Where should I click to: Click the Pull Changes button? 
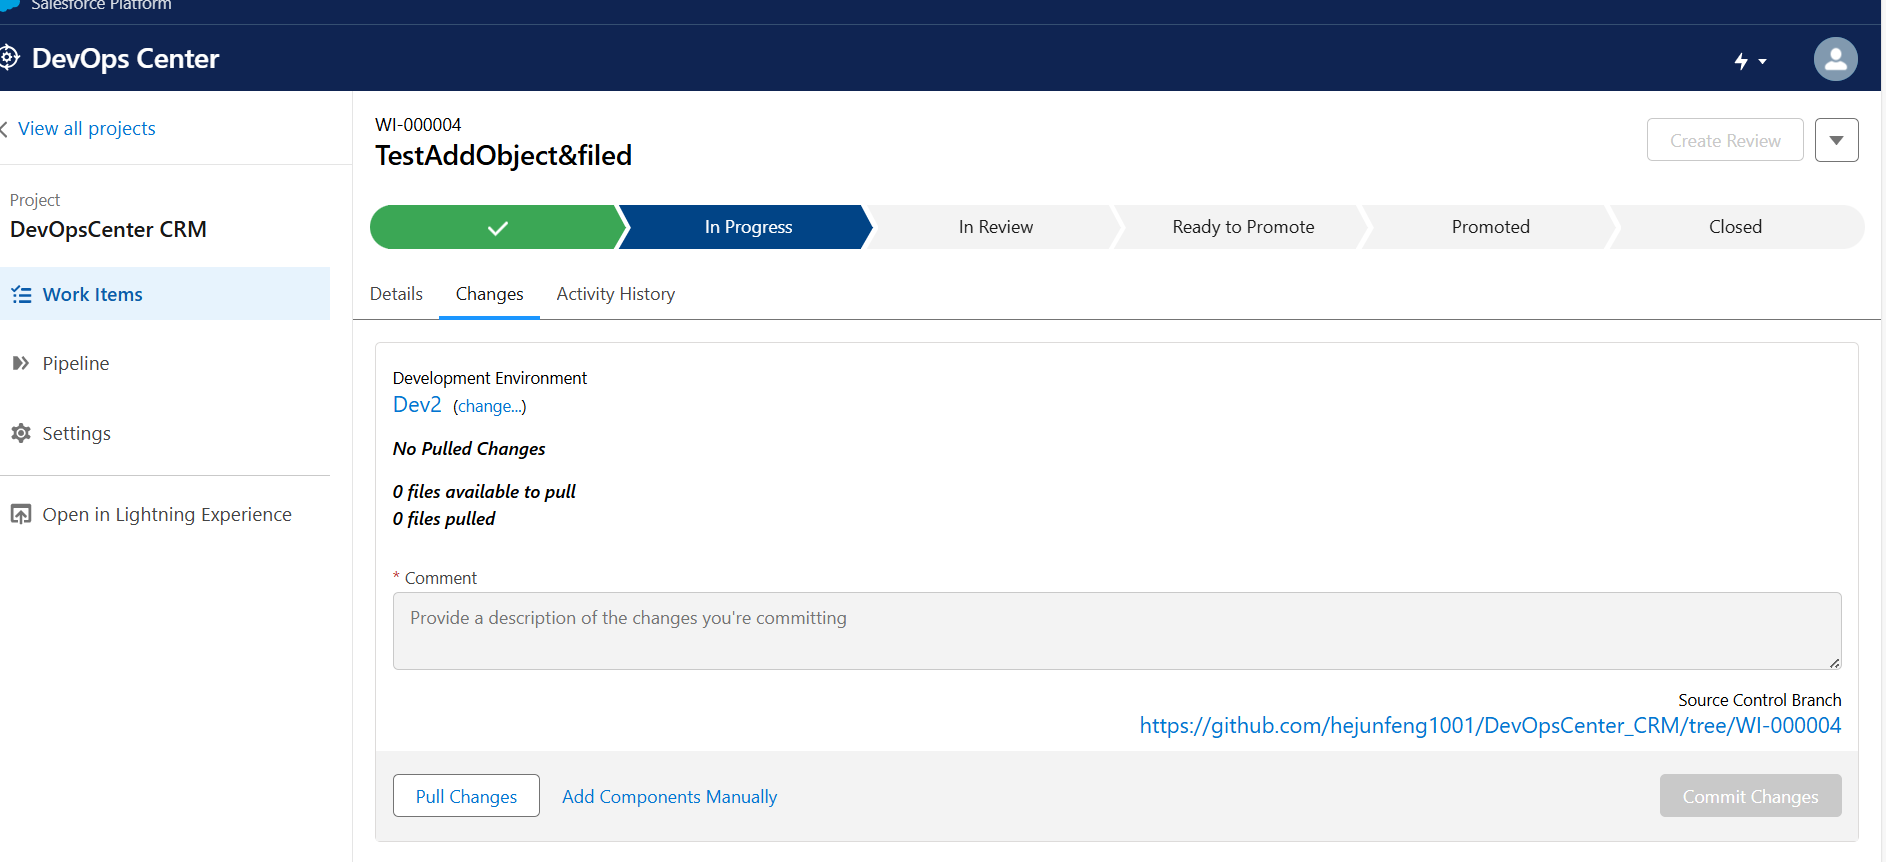pos(466,796)
